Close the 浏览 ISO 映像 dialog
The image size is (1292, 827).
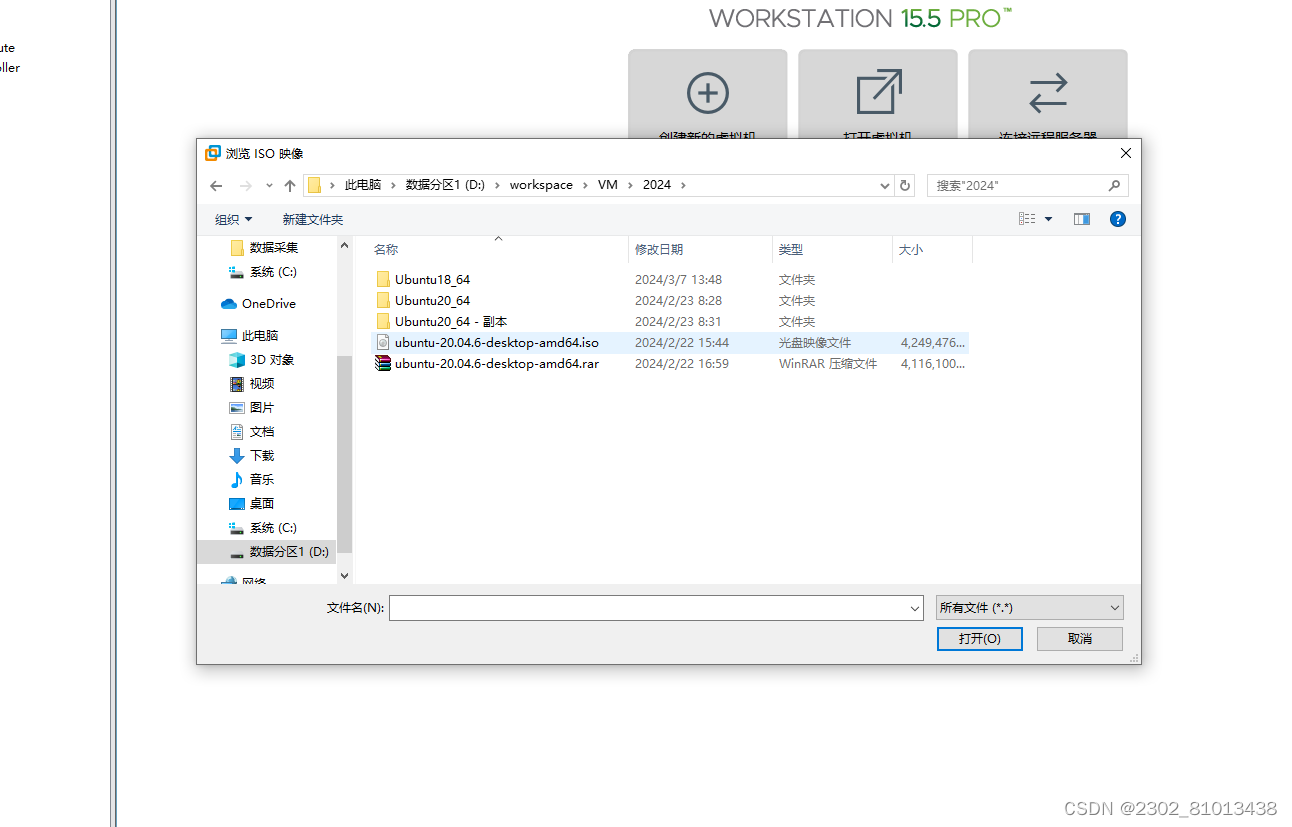coord(1125,153)
